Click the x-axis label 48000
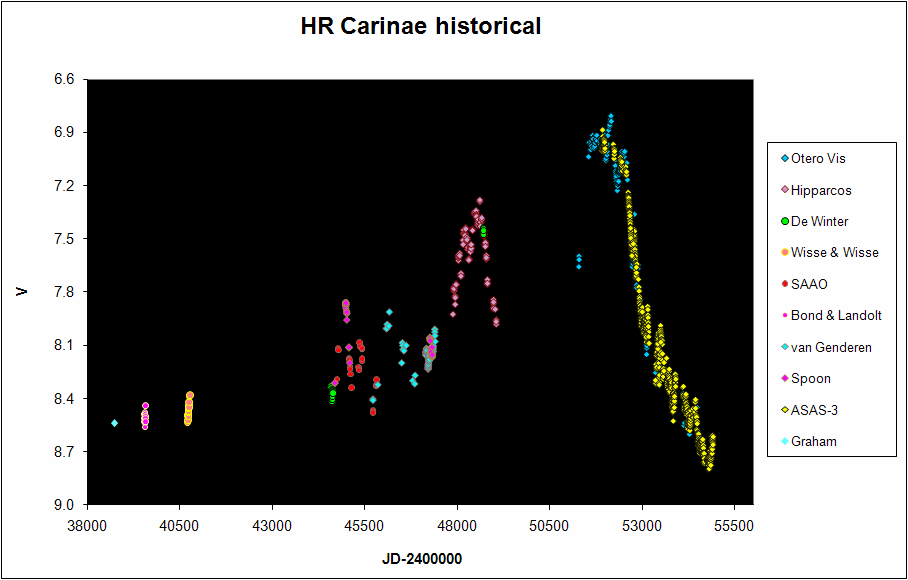Screen dimensions: 908x580 coord(457,526)
